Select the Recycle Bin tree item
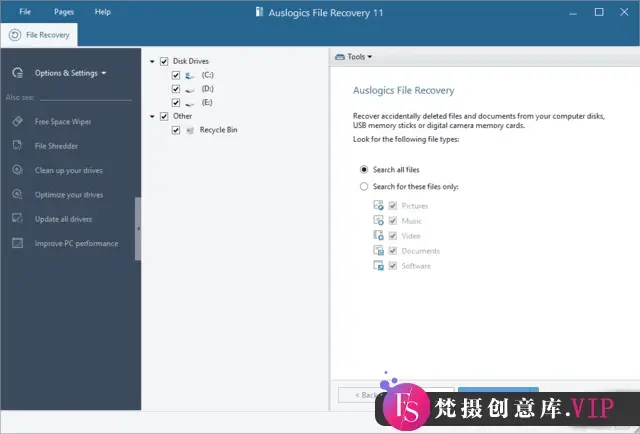 pos(218,130)
